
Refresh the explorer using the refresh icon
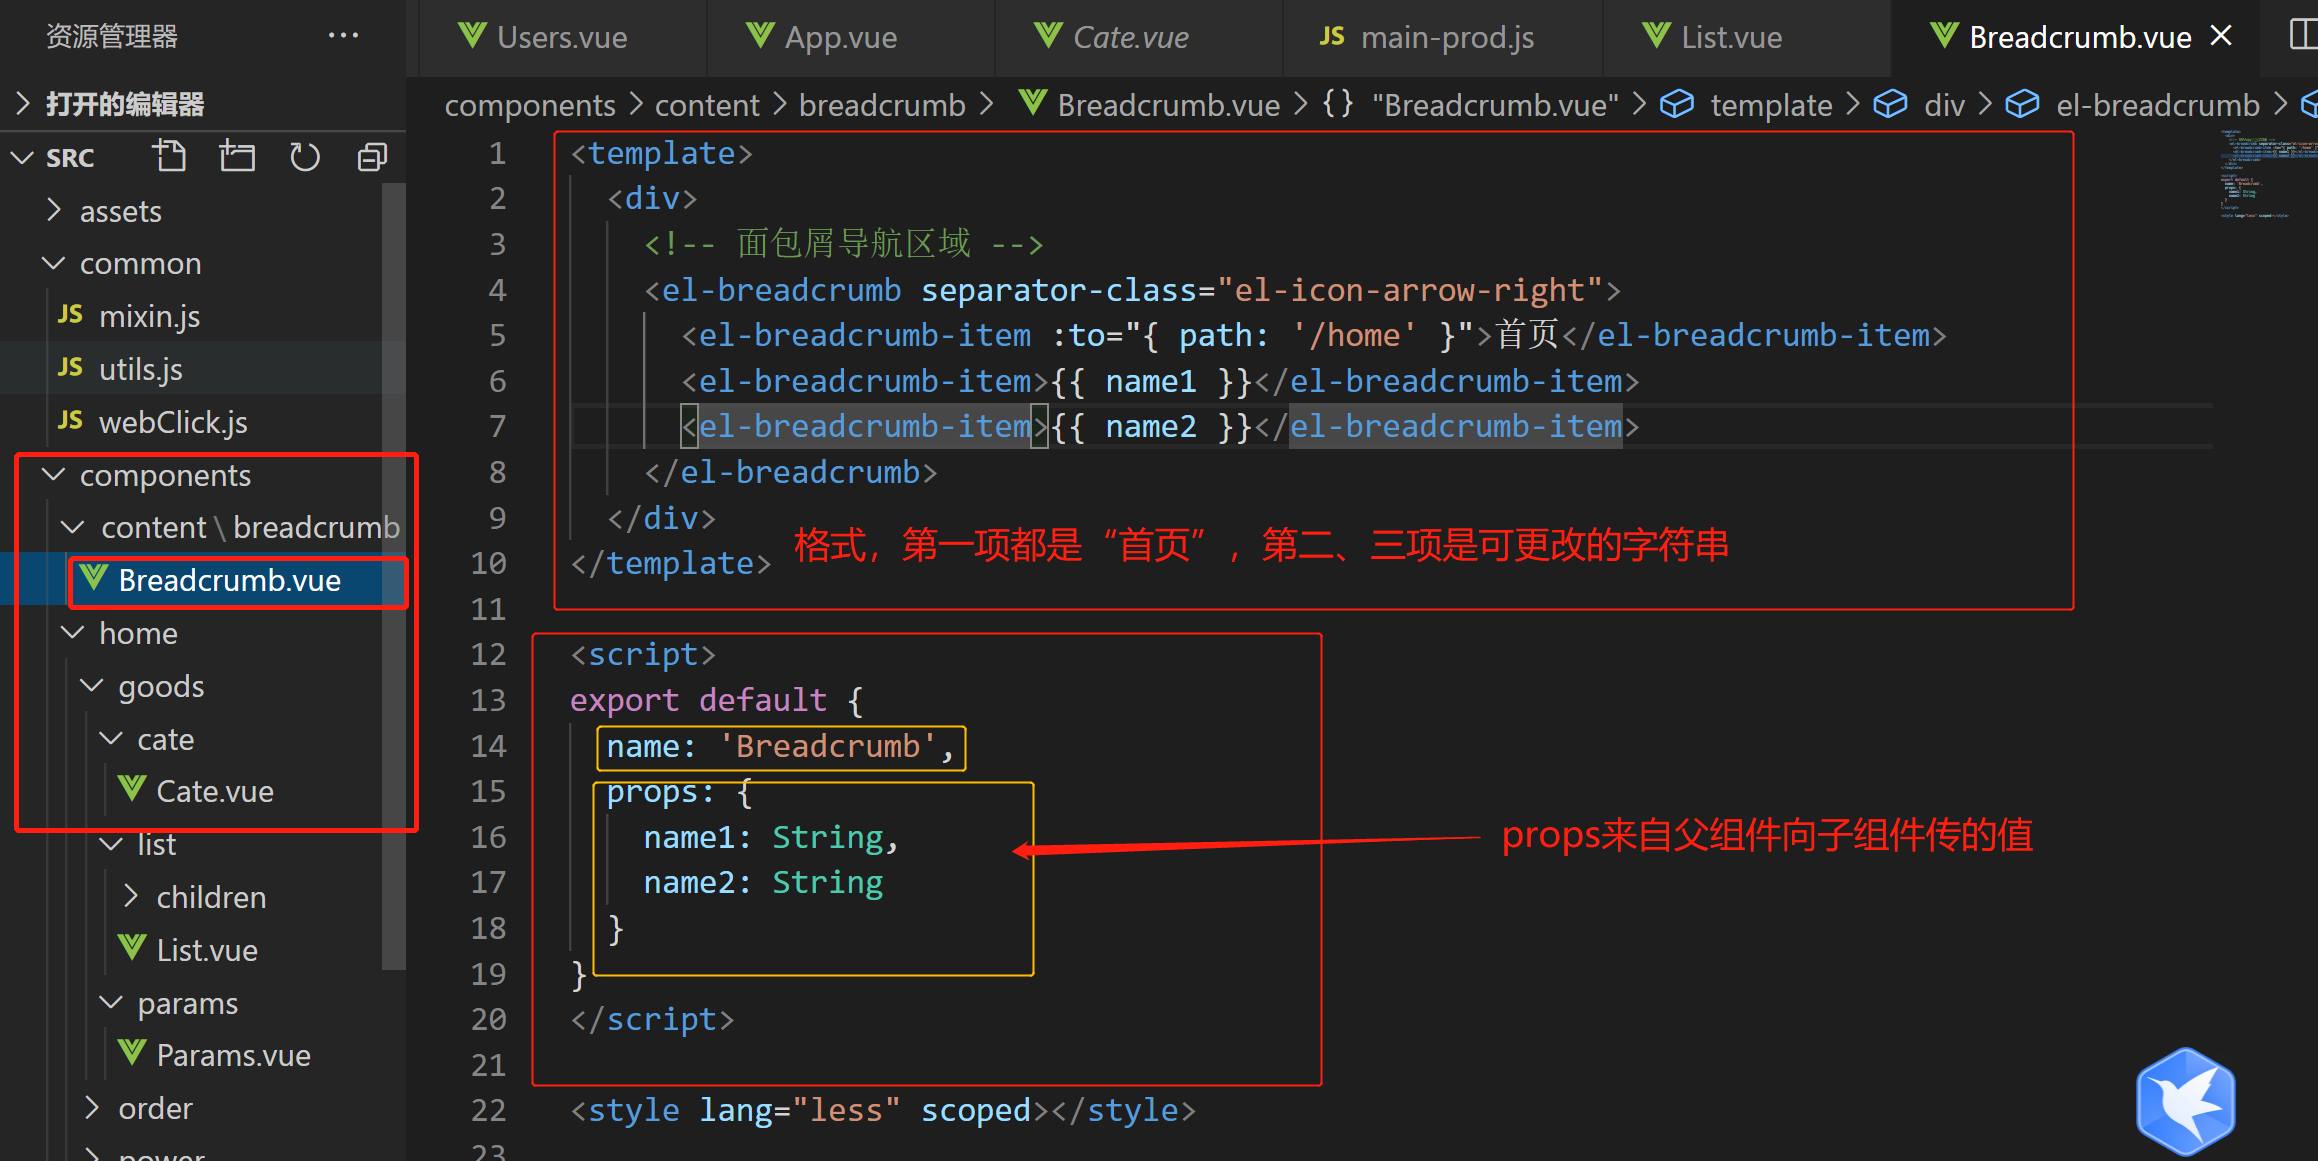[x=304, y=157]
